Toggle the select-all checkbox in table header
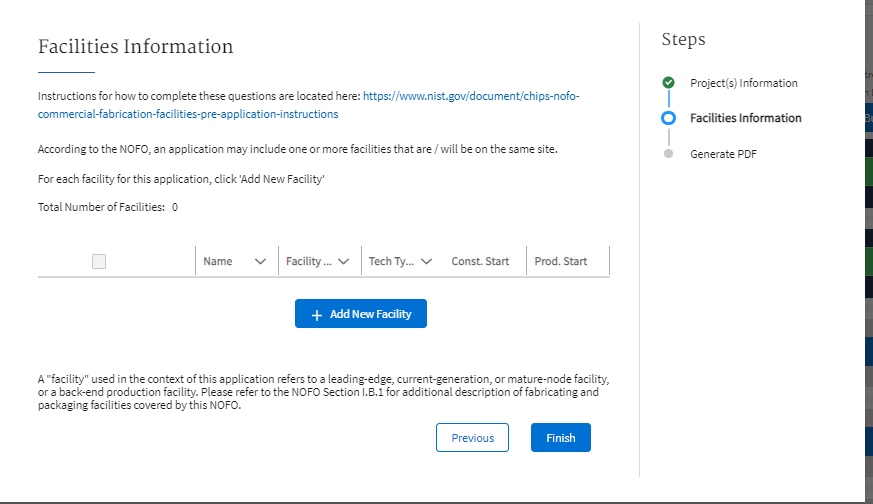The height and width of the screenshot is (504, 873). click(99, 261)
